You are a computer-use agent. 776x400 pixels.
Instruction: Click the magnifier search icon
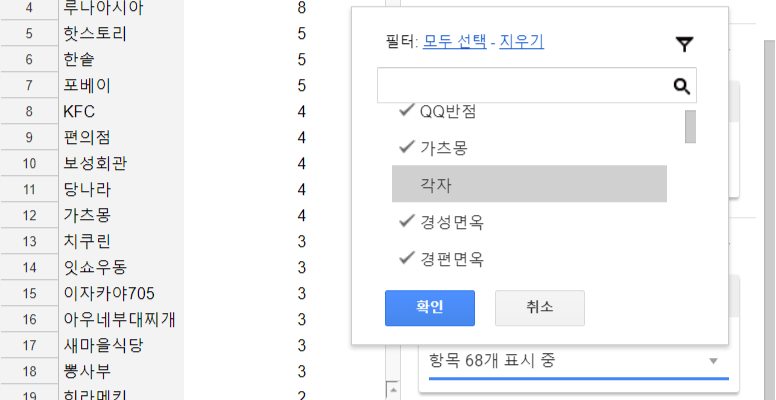pyautogui.click(x=682, y=87)
